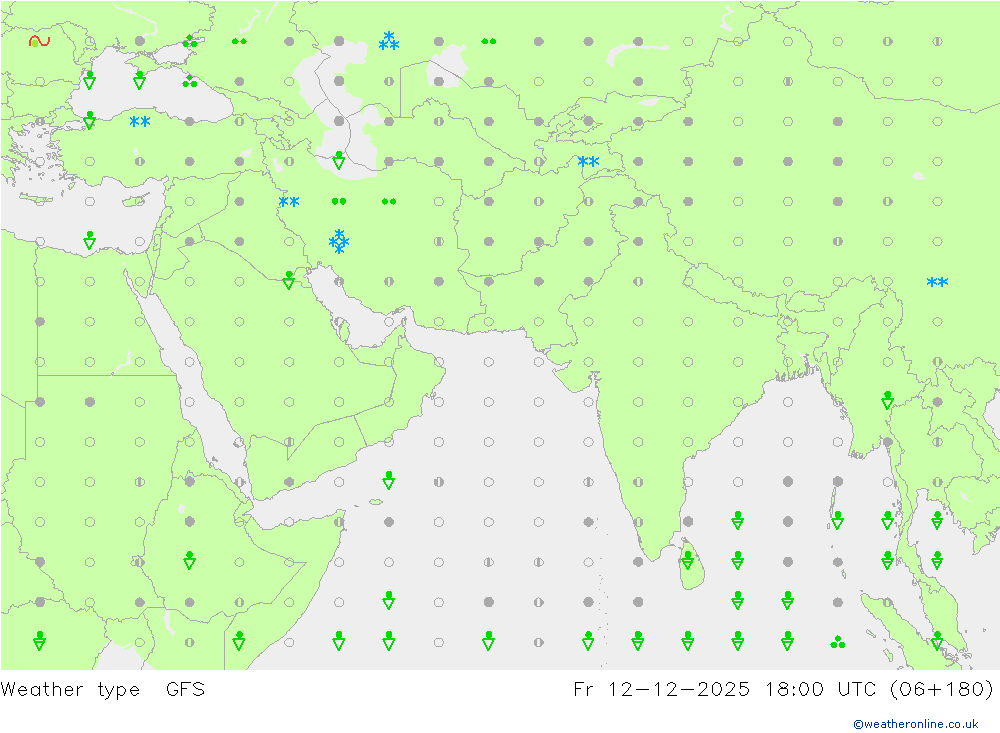The height and width of the screenshot is (733, 1000).
Task: Click the triple-snowflake symbol north of the Caspian
Action: pyautogui.click(x=389, y=41)
